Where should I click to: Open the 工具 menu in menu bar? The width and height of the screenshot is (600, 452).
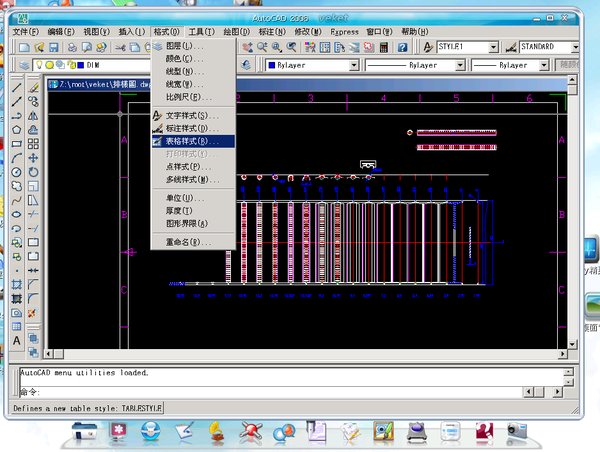point(201,32)
